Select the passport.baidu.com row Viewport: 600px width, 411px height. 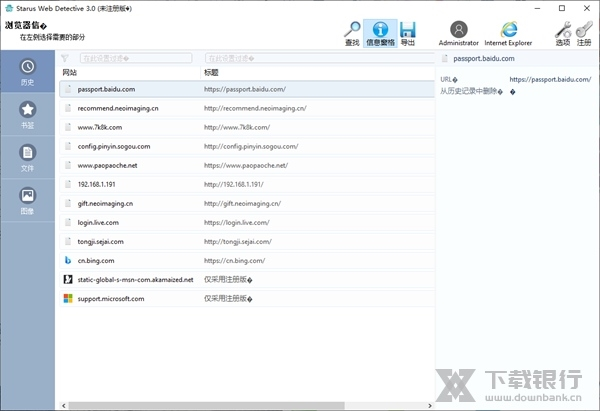pos(247,89)
